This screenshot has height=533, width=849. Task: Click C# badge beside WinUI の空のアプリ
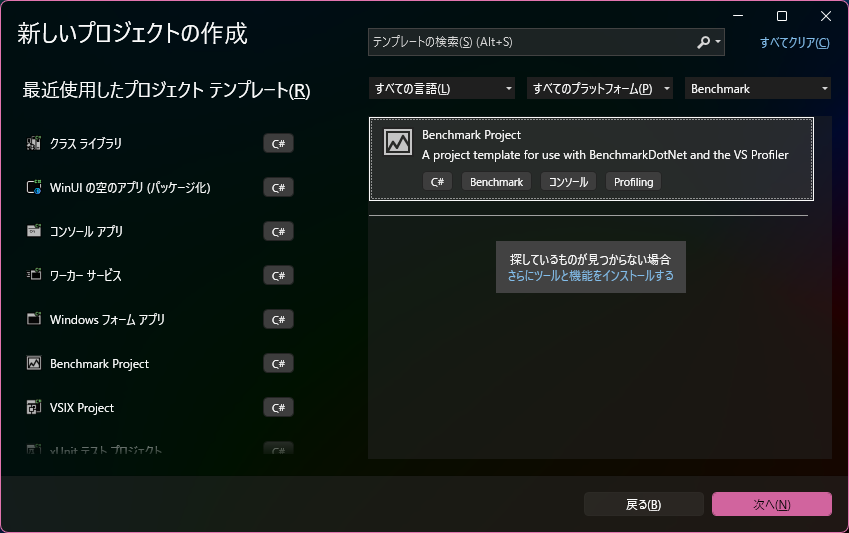pyautogui.click(x=278, y=187)
